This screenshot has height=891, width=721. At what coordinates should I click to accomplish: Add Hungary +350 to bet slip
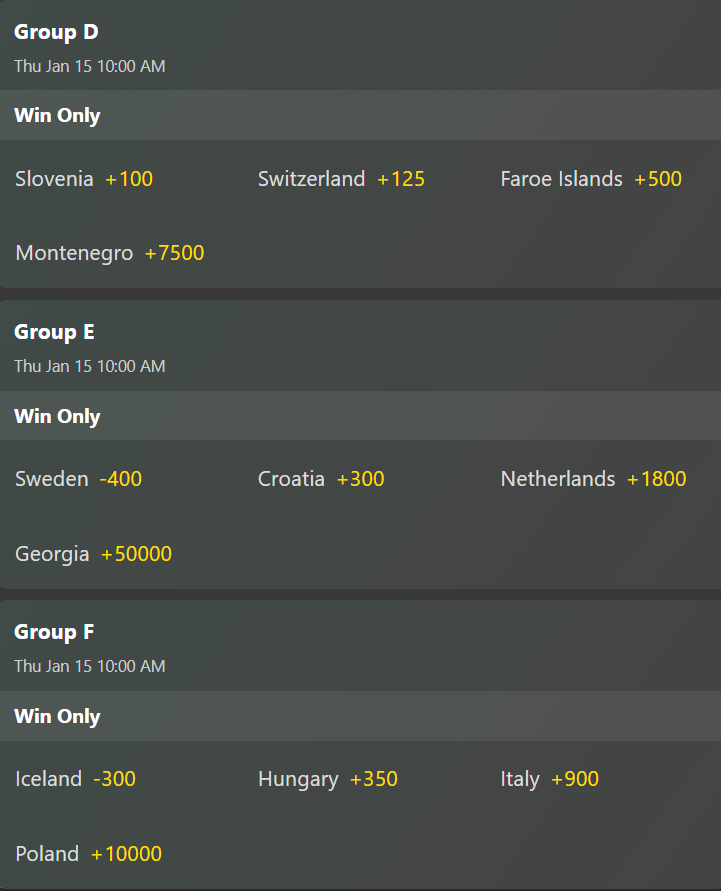click(x=327, y=779)
